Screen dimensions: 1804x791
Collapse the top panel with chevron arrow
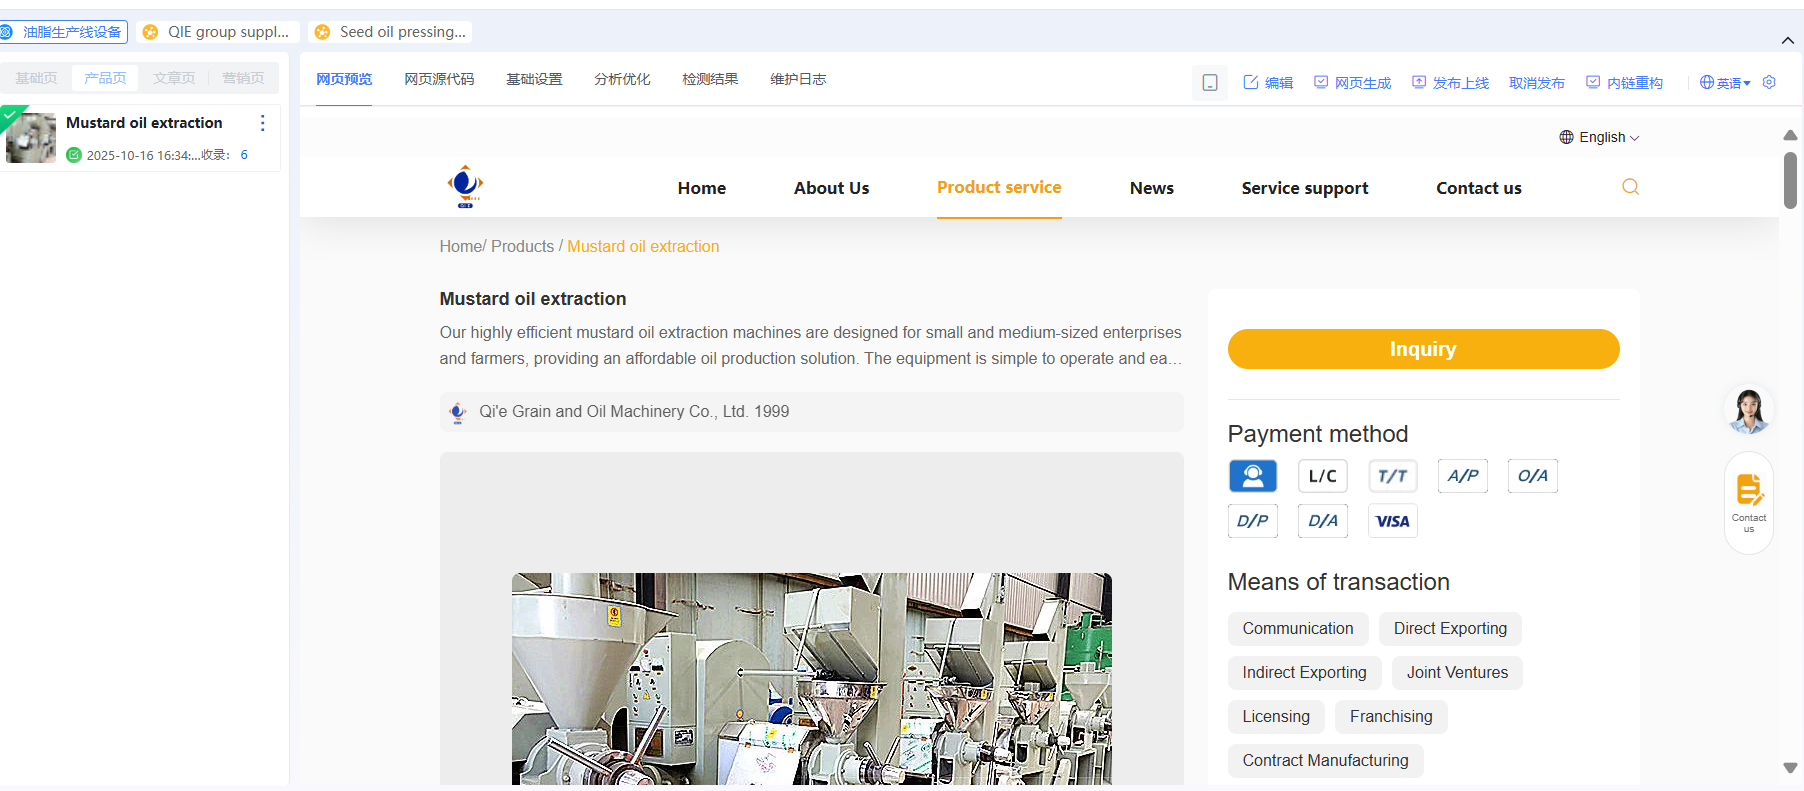pos(1787,40)
